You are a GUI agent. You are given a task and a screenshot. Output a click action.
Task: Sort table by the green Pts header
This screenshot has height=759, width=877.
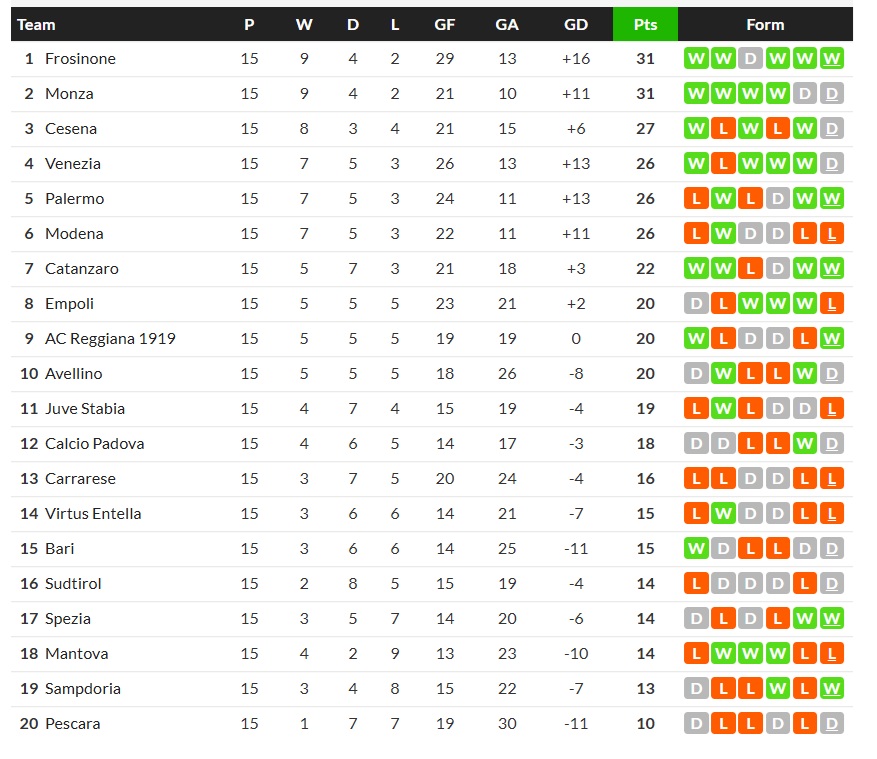coord(645,25)
